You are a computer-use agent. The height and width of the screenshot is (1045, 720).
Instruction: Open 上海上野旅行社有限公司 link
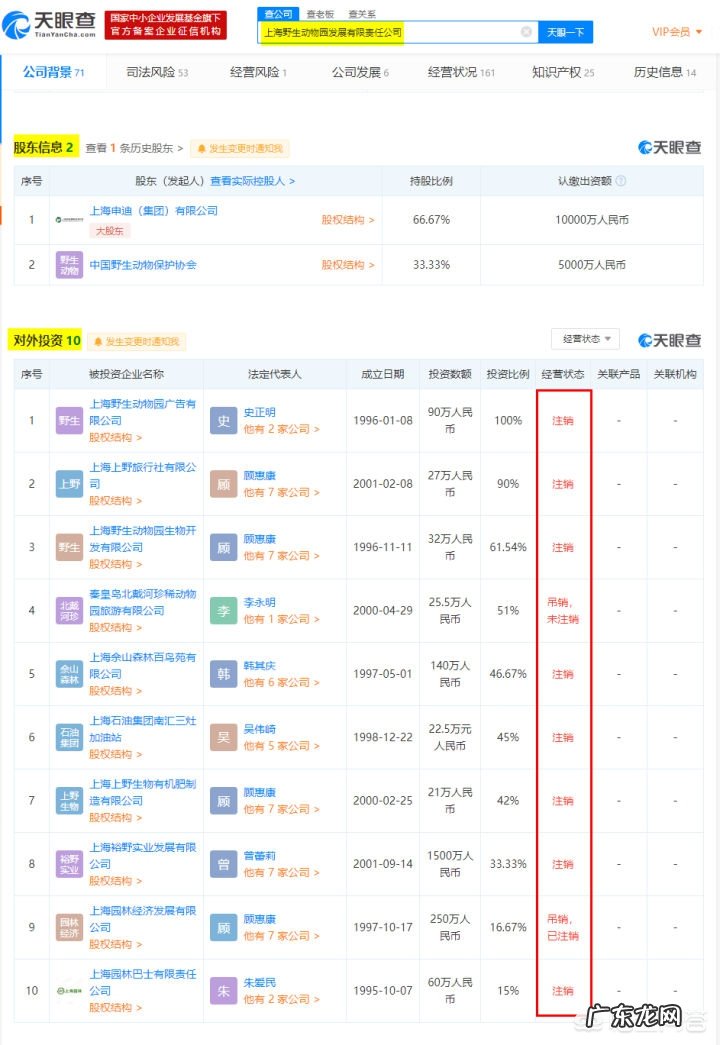[x=143, y=475]
